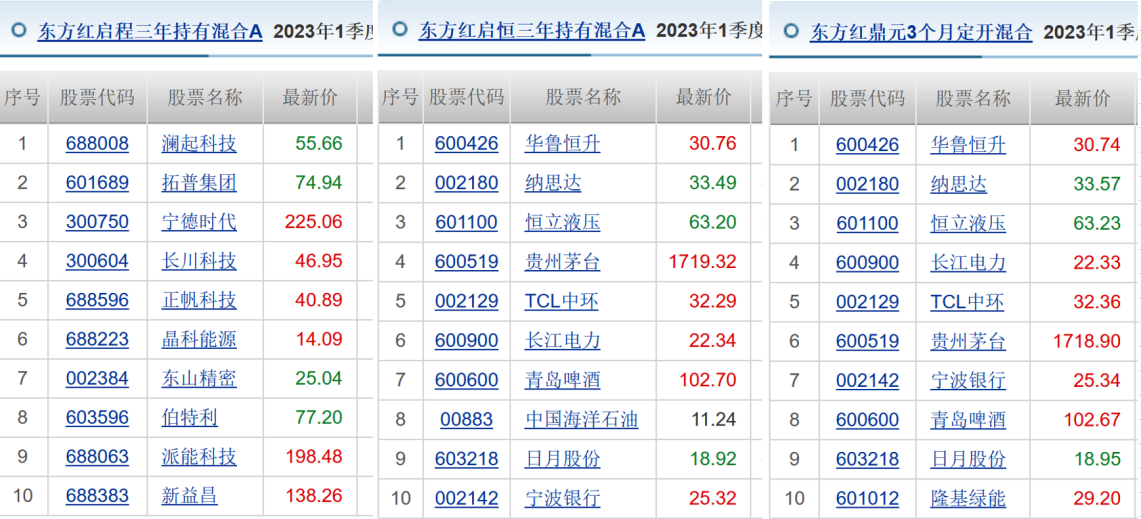Select the price 29.20 for 隆基绿能
This screenshot has width=1141, height=519.
pos(1097,499)
